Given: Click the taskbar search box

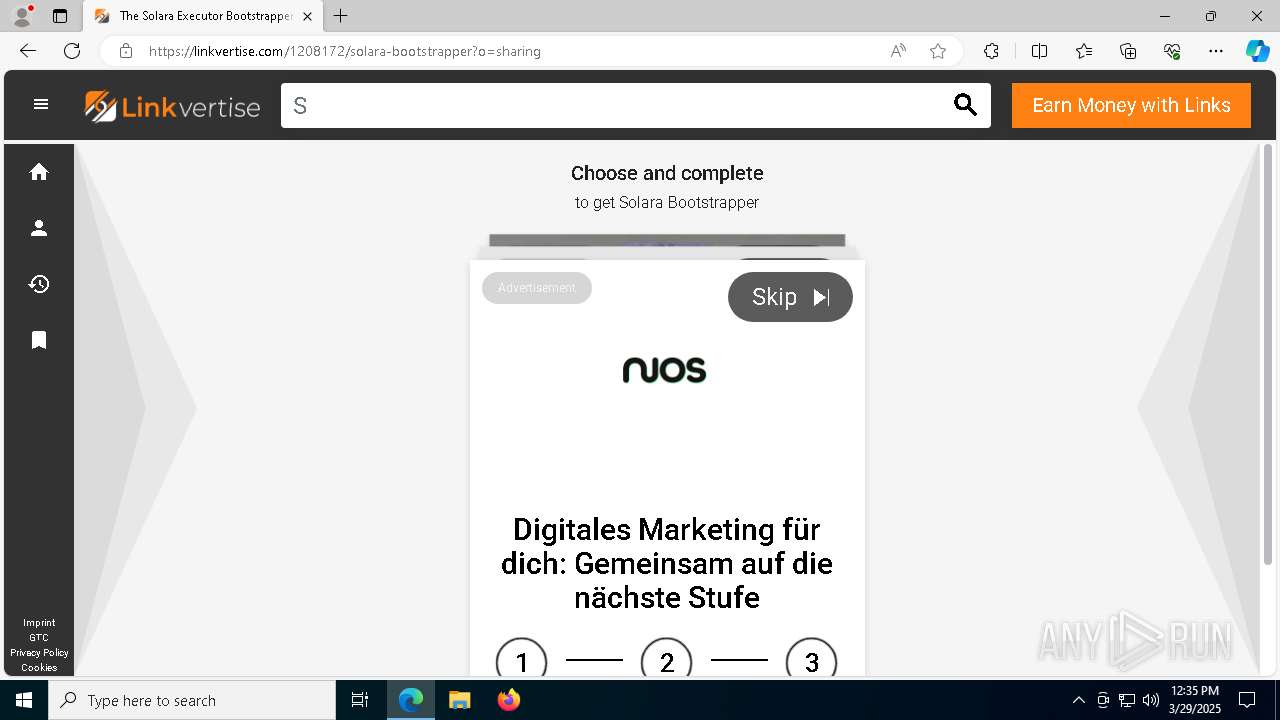Looking at the screenshot, I should click(192, 700).
